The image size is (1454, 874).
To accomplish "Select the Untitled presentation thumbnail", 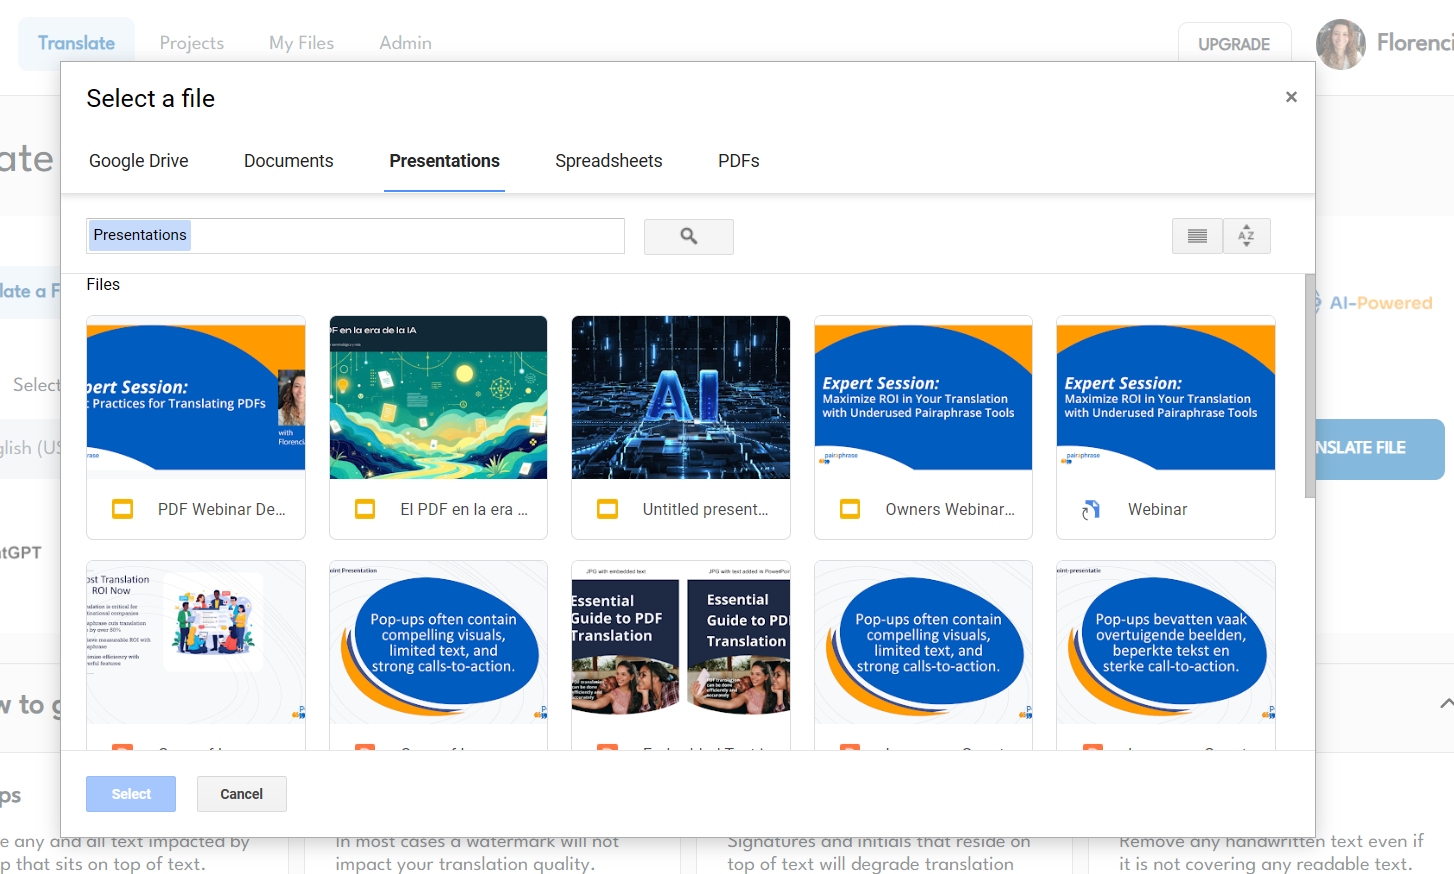I will click(x=680, y=397).
